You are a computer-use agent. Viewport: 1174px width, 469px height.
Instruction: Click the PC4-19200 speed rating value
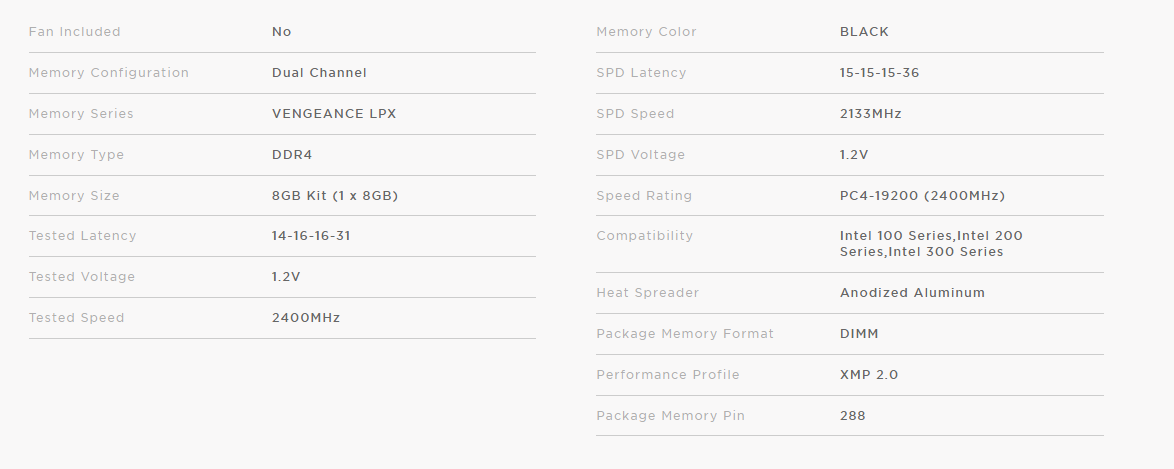922,196
